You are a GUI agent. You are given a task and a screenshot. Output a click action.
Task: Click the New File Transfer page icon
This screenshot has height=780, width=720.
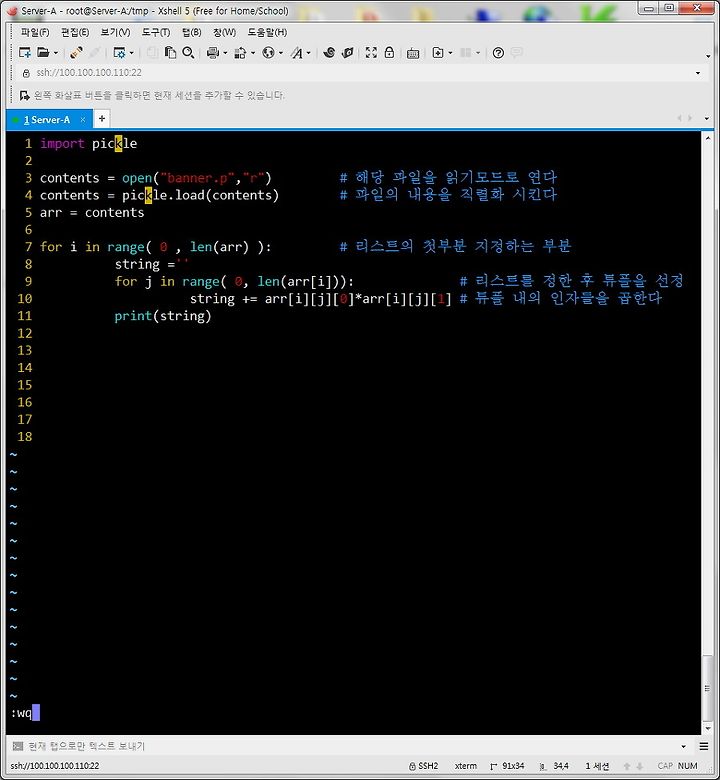click(438, 52)
